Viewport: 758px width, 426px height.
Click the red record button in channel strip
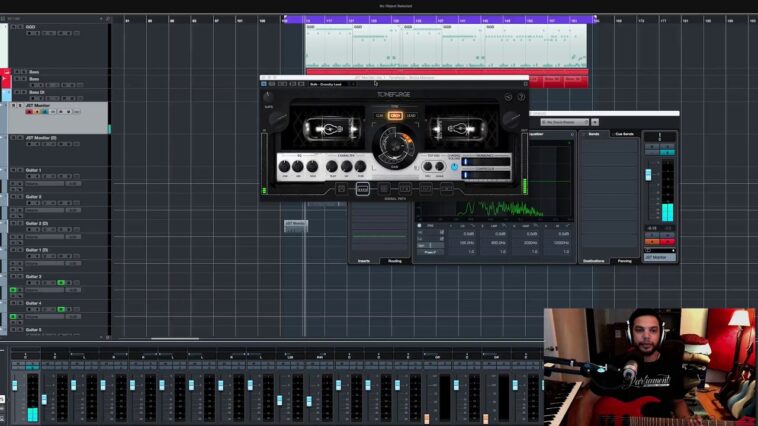click(x=668, y=241)
